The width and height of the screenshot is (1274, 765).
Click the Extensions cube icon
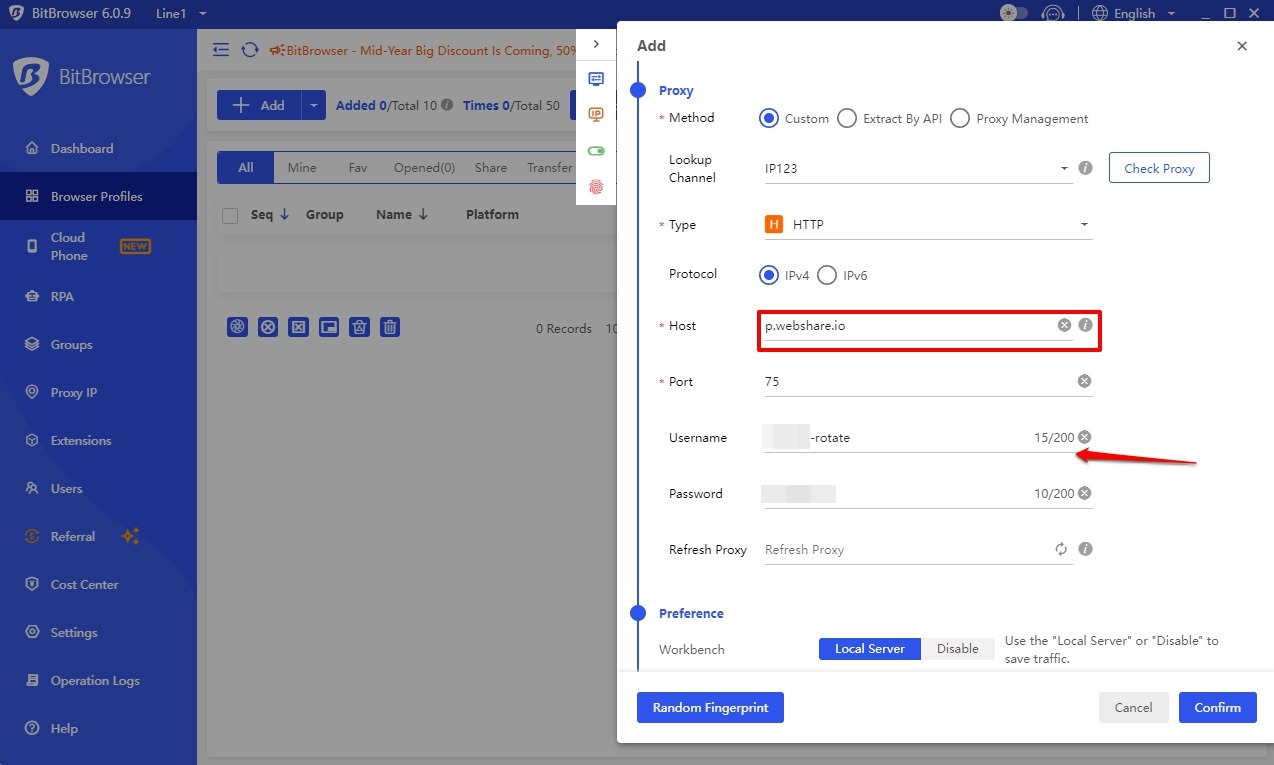coord(32,440)
